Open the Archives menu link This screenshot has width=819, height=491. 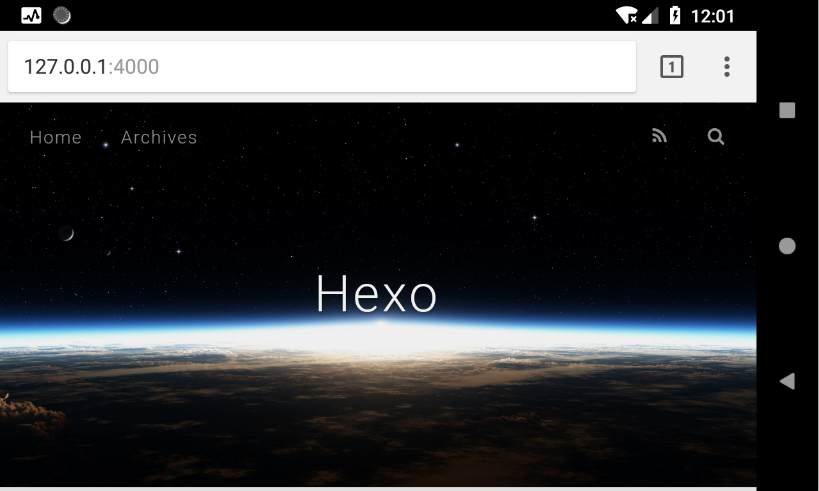159,137
